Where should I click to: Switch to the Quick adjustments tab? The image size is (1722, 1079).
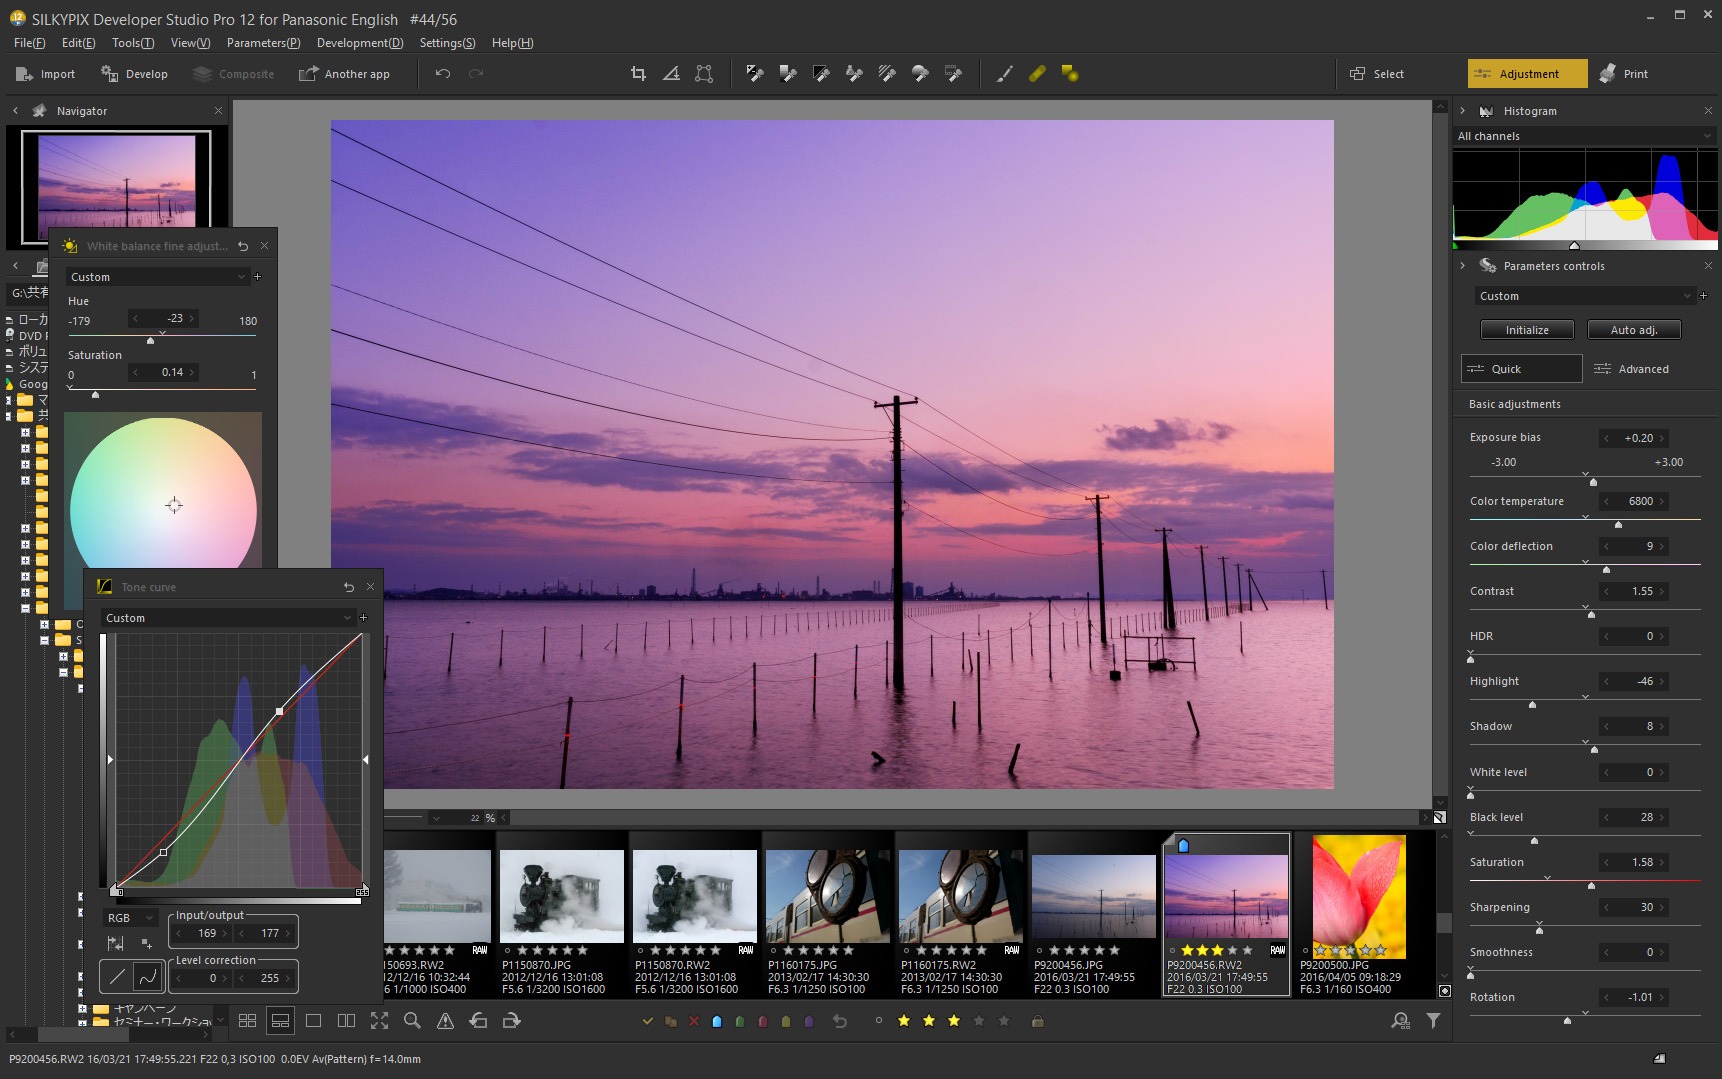point(1521,369)
